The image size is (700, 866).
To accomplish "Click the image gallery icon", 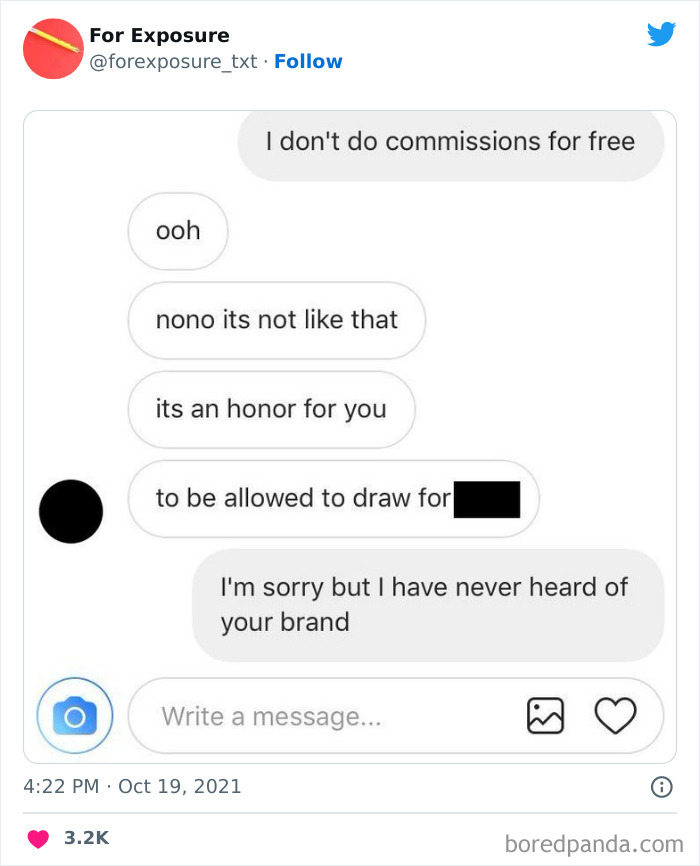I will click(545, 716).
